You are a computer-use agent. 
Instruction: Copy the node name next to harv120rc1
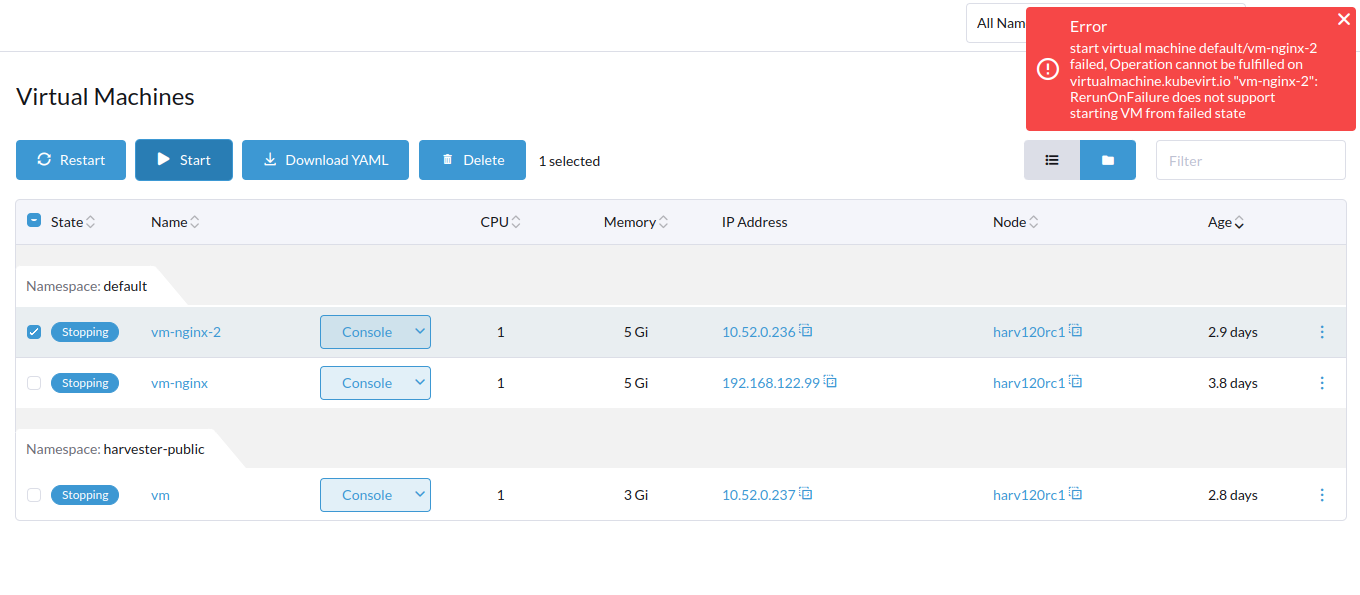[x=1075, y=330]
